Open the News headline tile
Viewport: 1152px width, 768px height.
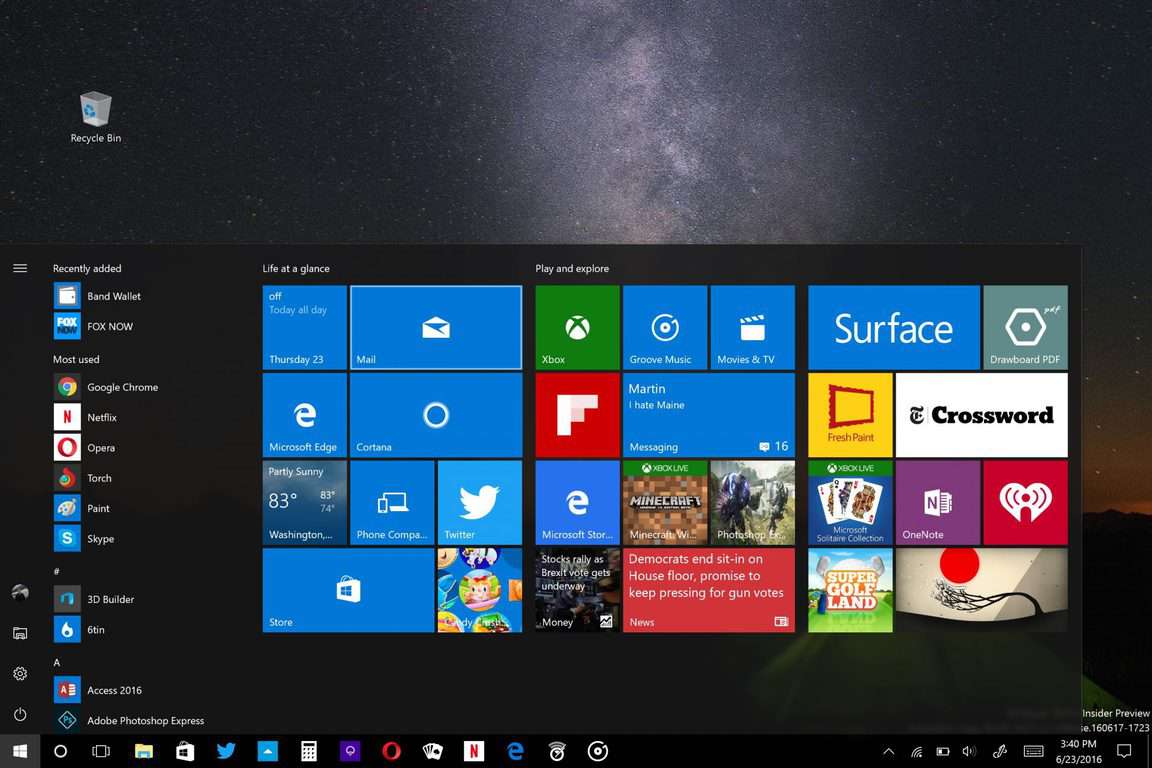point(708,589)
